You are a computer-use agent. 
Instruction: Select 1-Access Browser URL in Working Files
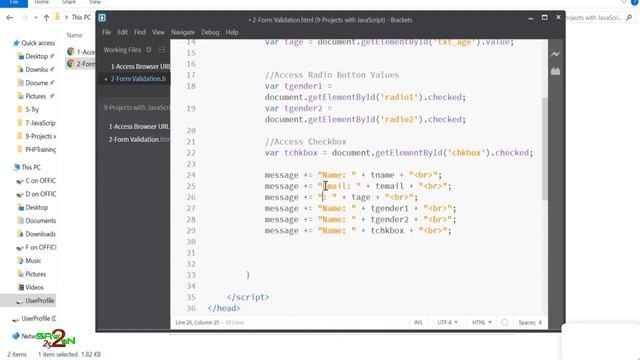point(140,67)
